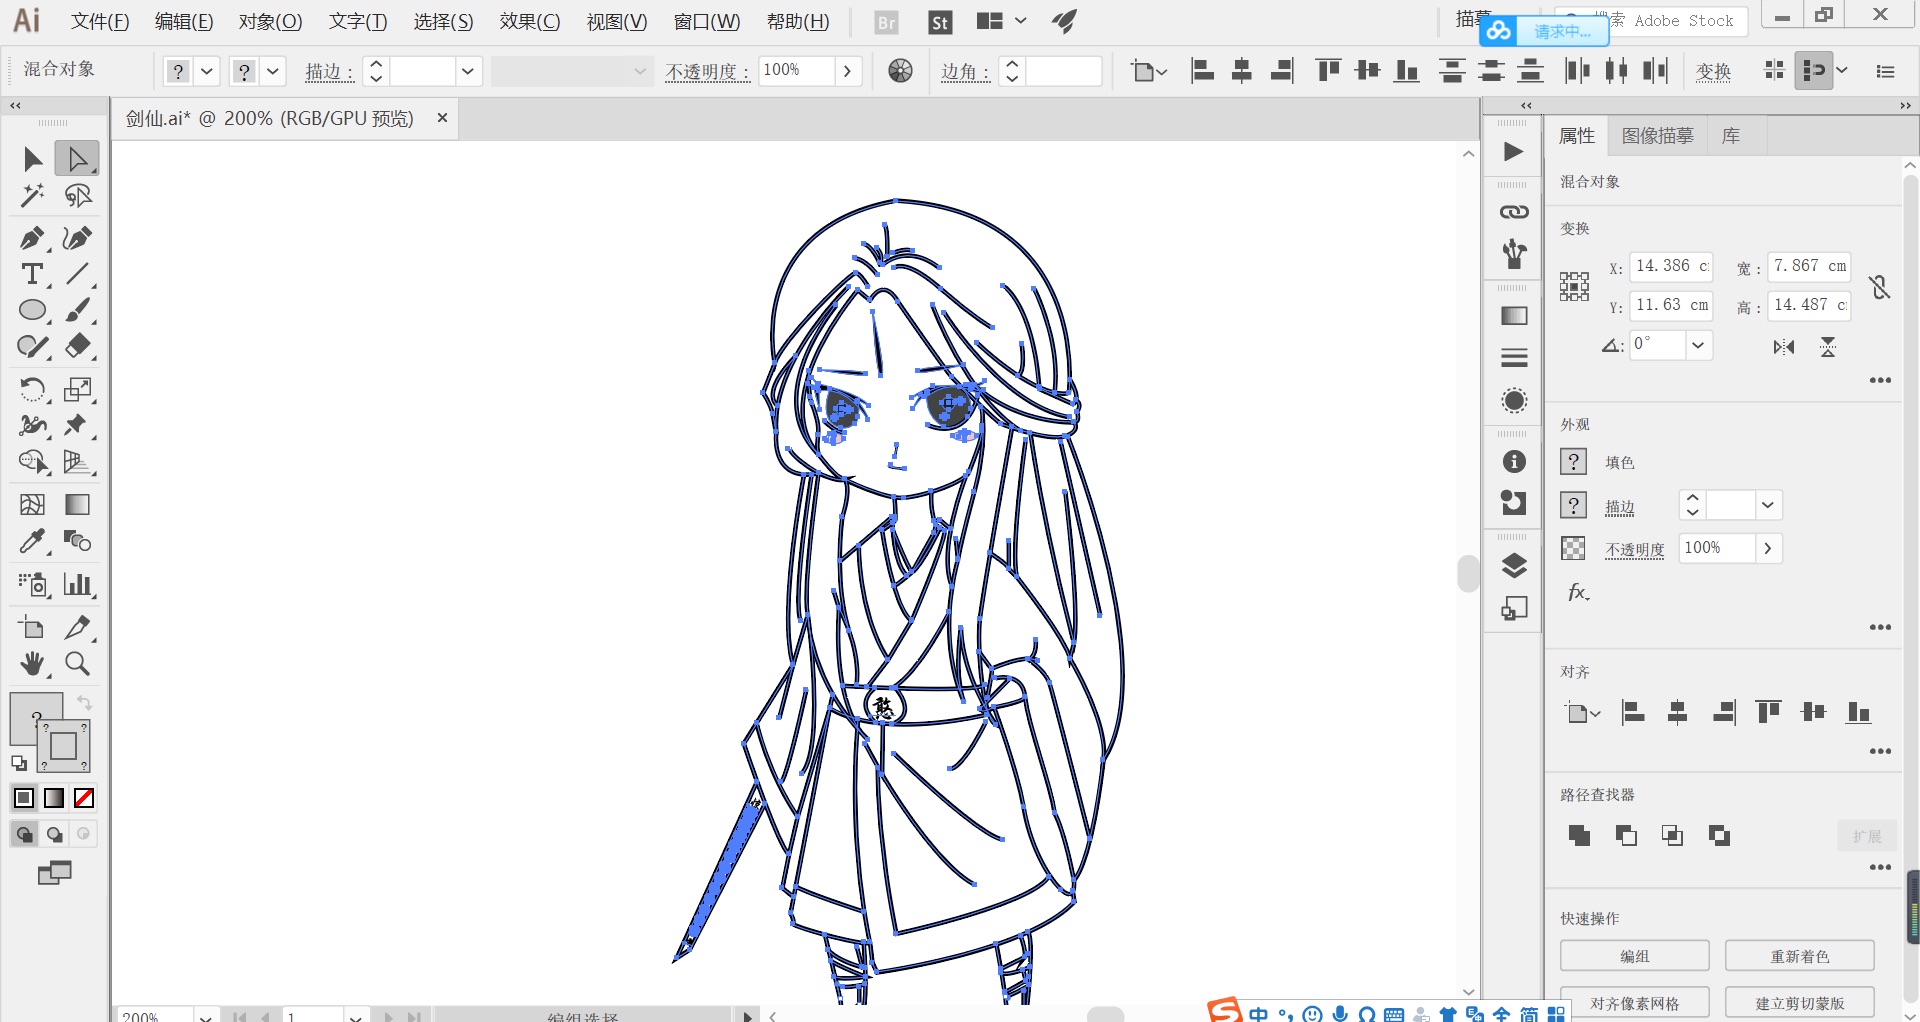This screenshot has width=1920, height=1022.
Task: Select the Mesh tool
Action: pyautogui.click(x=32, y=504)
